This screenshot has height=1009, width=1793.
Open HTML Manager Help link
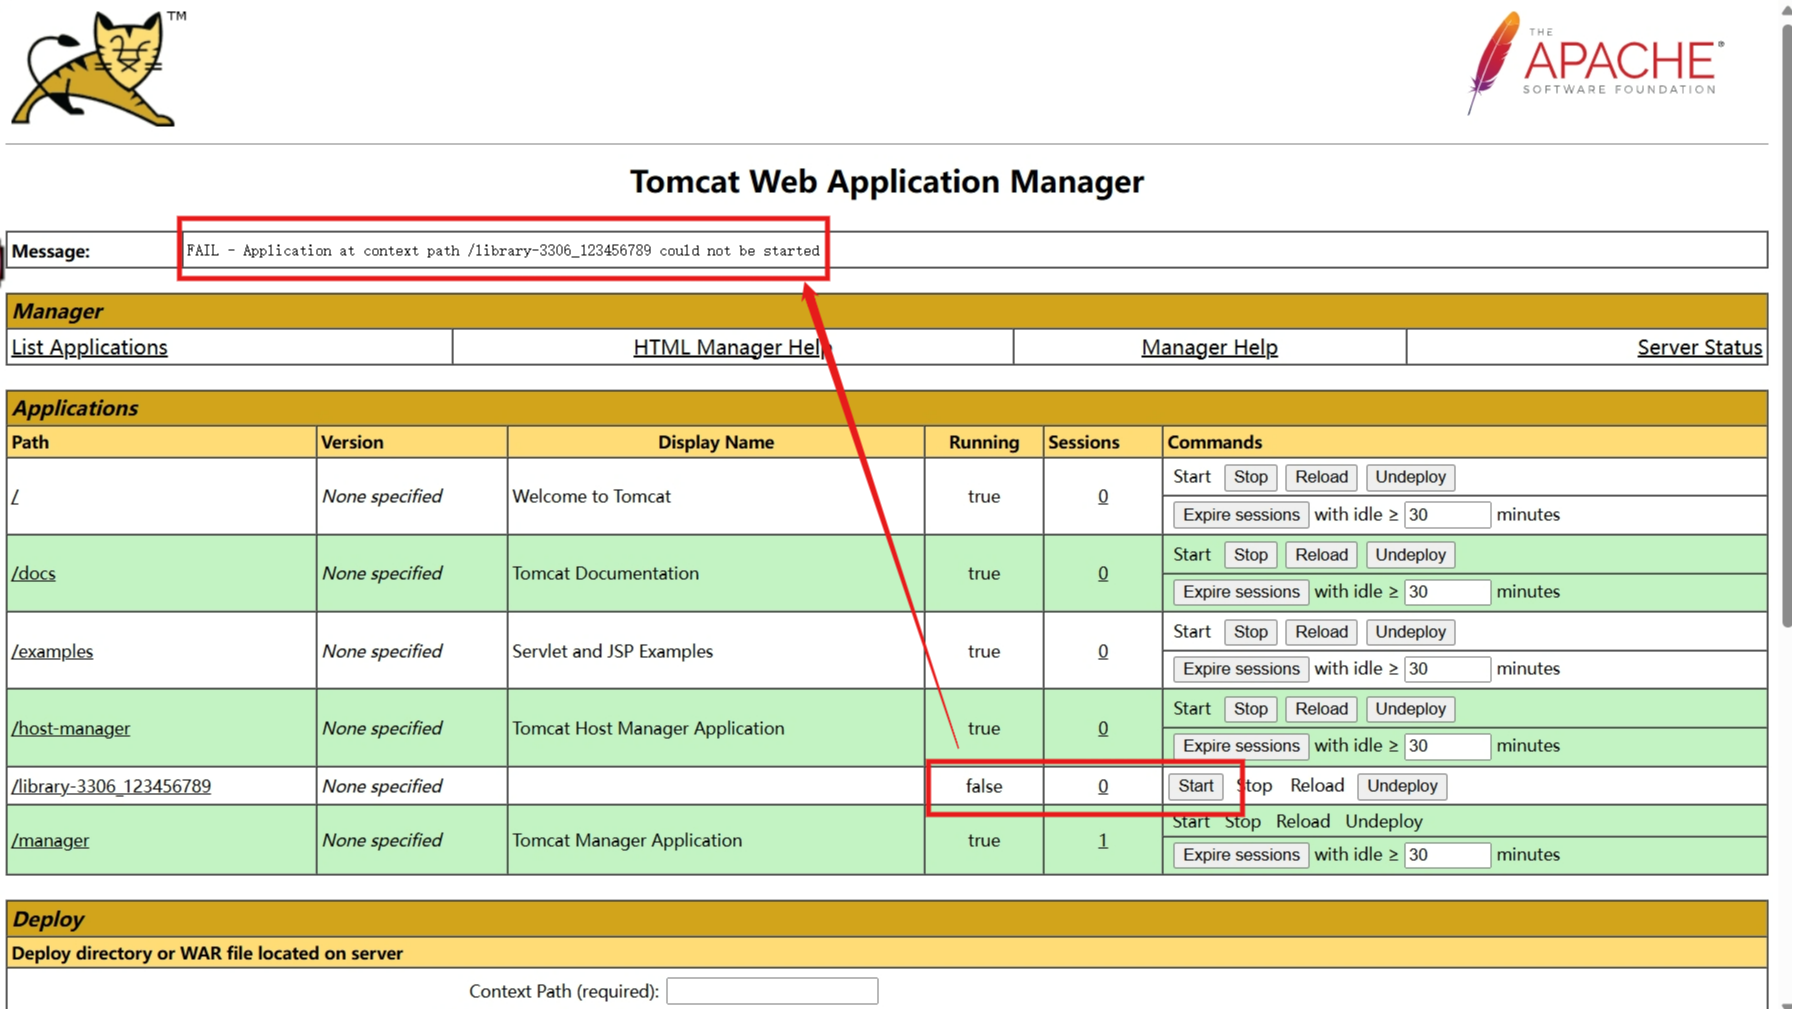click(x=732, y=347)
